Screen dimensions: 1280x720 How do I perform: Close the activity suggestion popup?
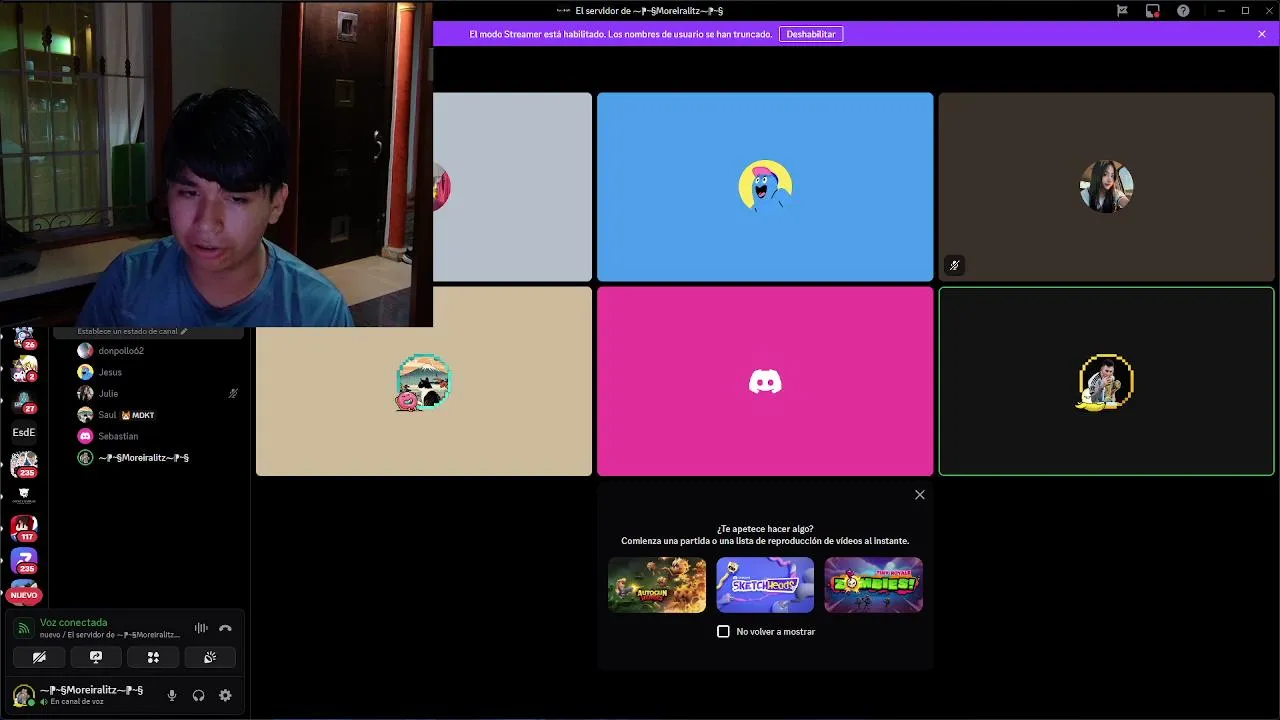[x=920, y=495]
